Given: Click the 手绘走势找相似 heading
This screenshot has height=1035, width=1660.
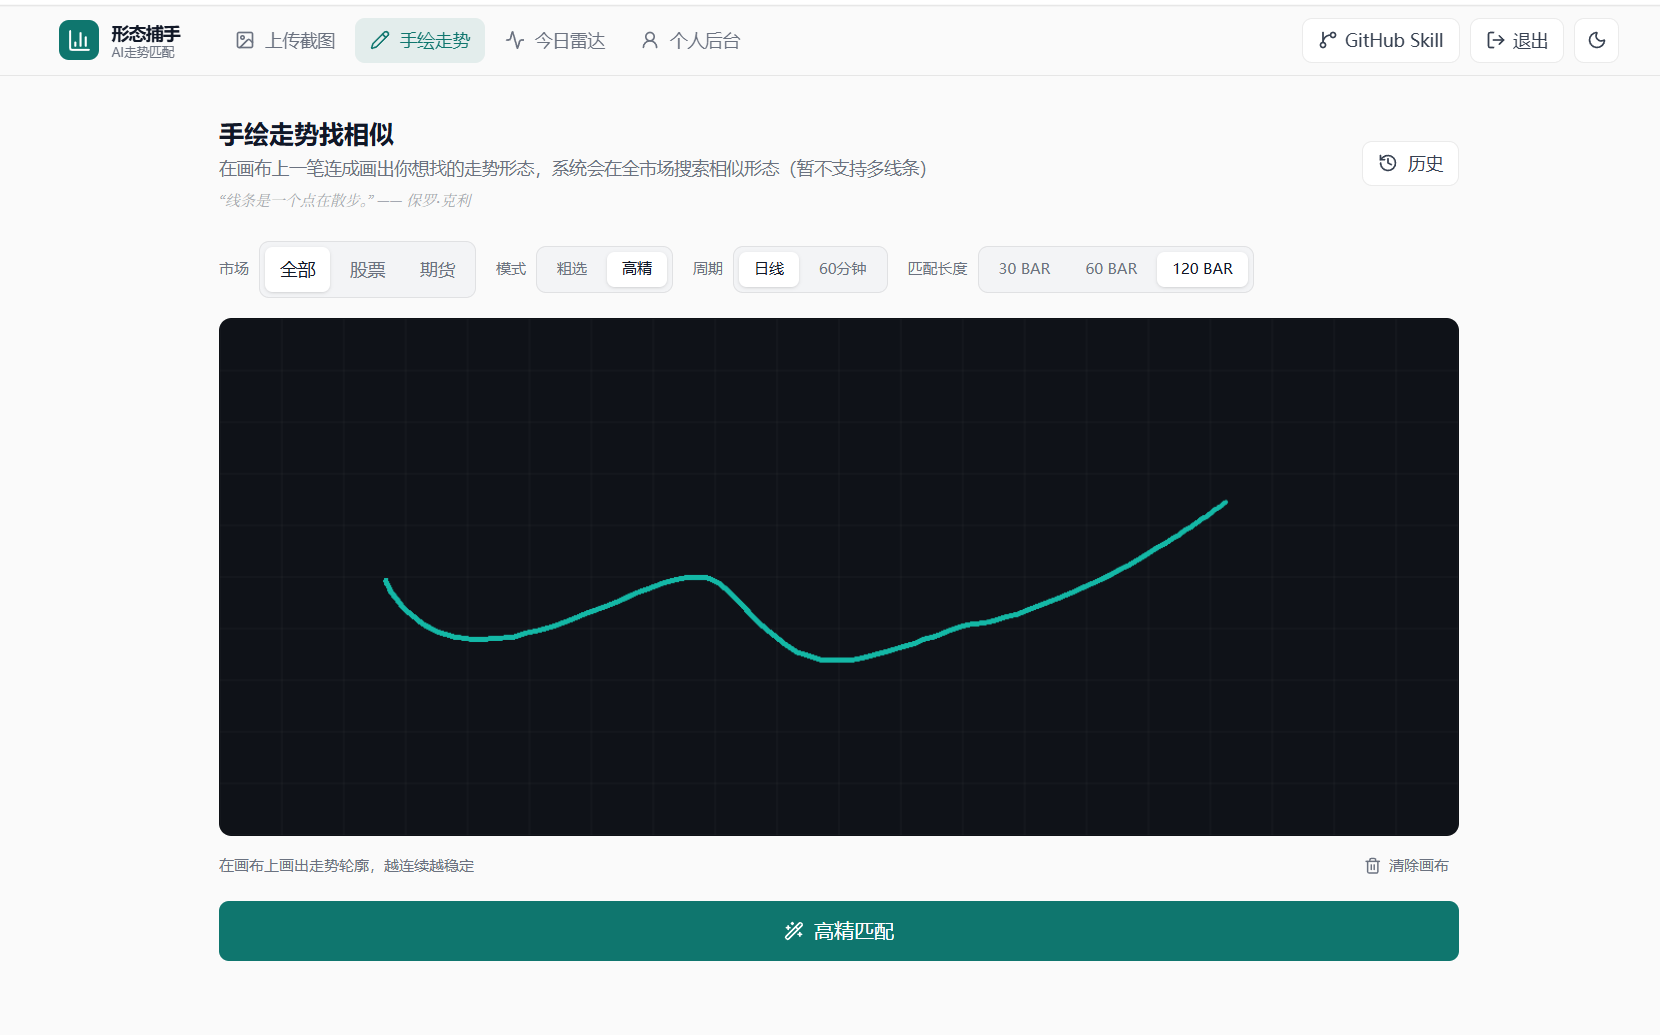Looking at the screenshot, I should [x=307, y=134].
